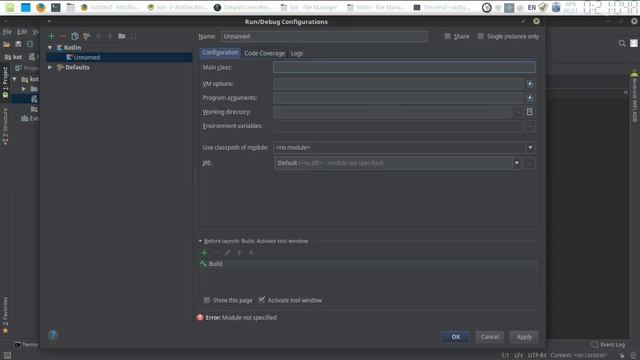
Task: Switch to Terminal window in taskbar
Action: point(441,7)
